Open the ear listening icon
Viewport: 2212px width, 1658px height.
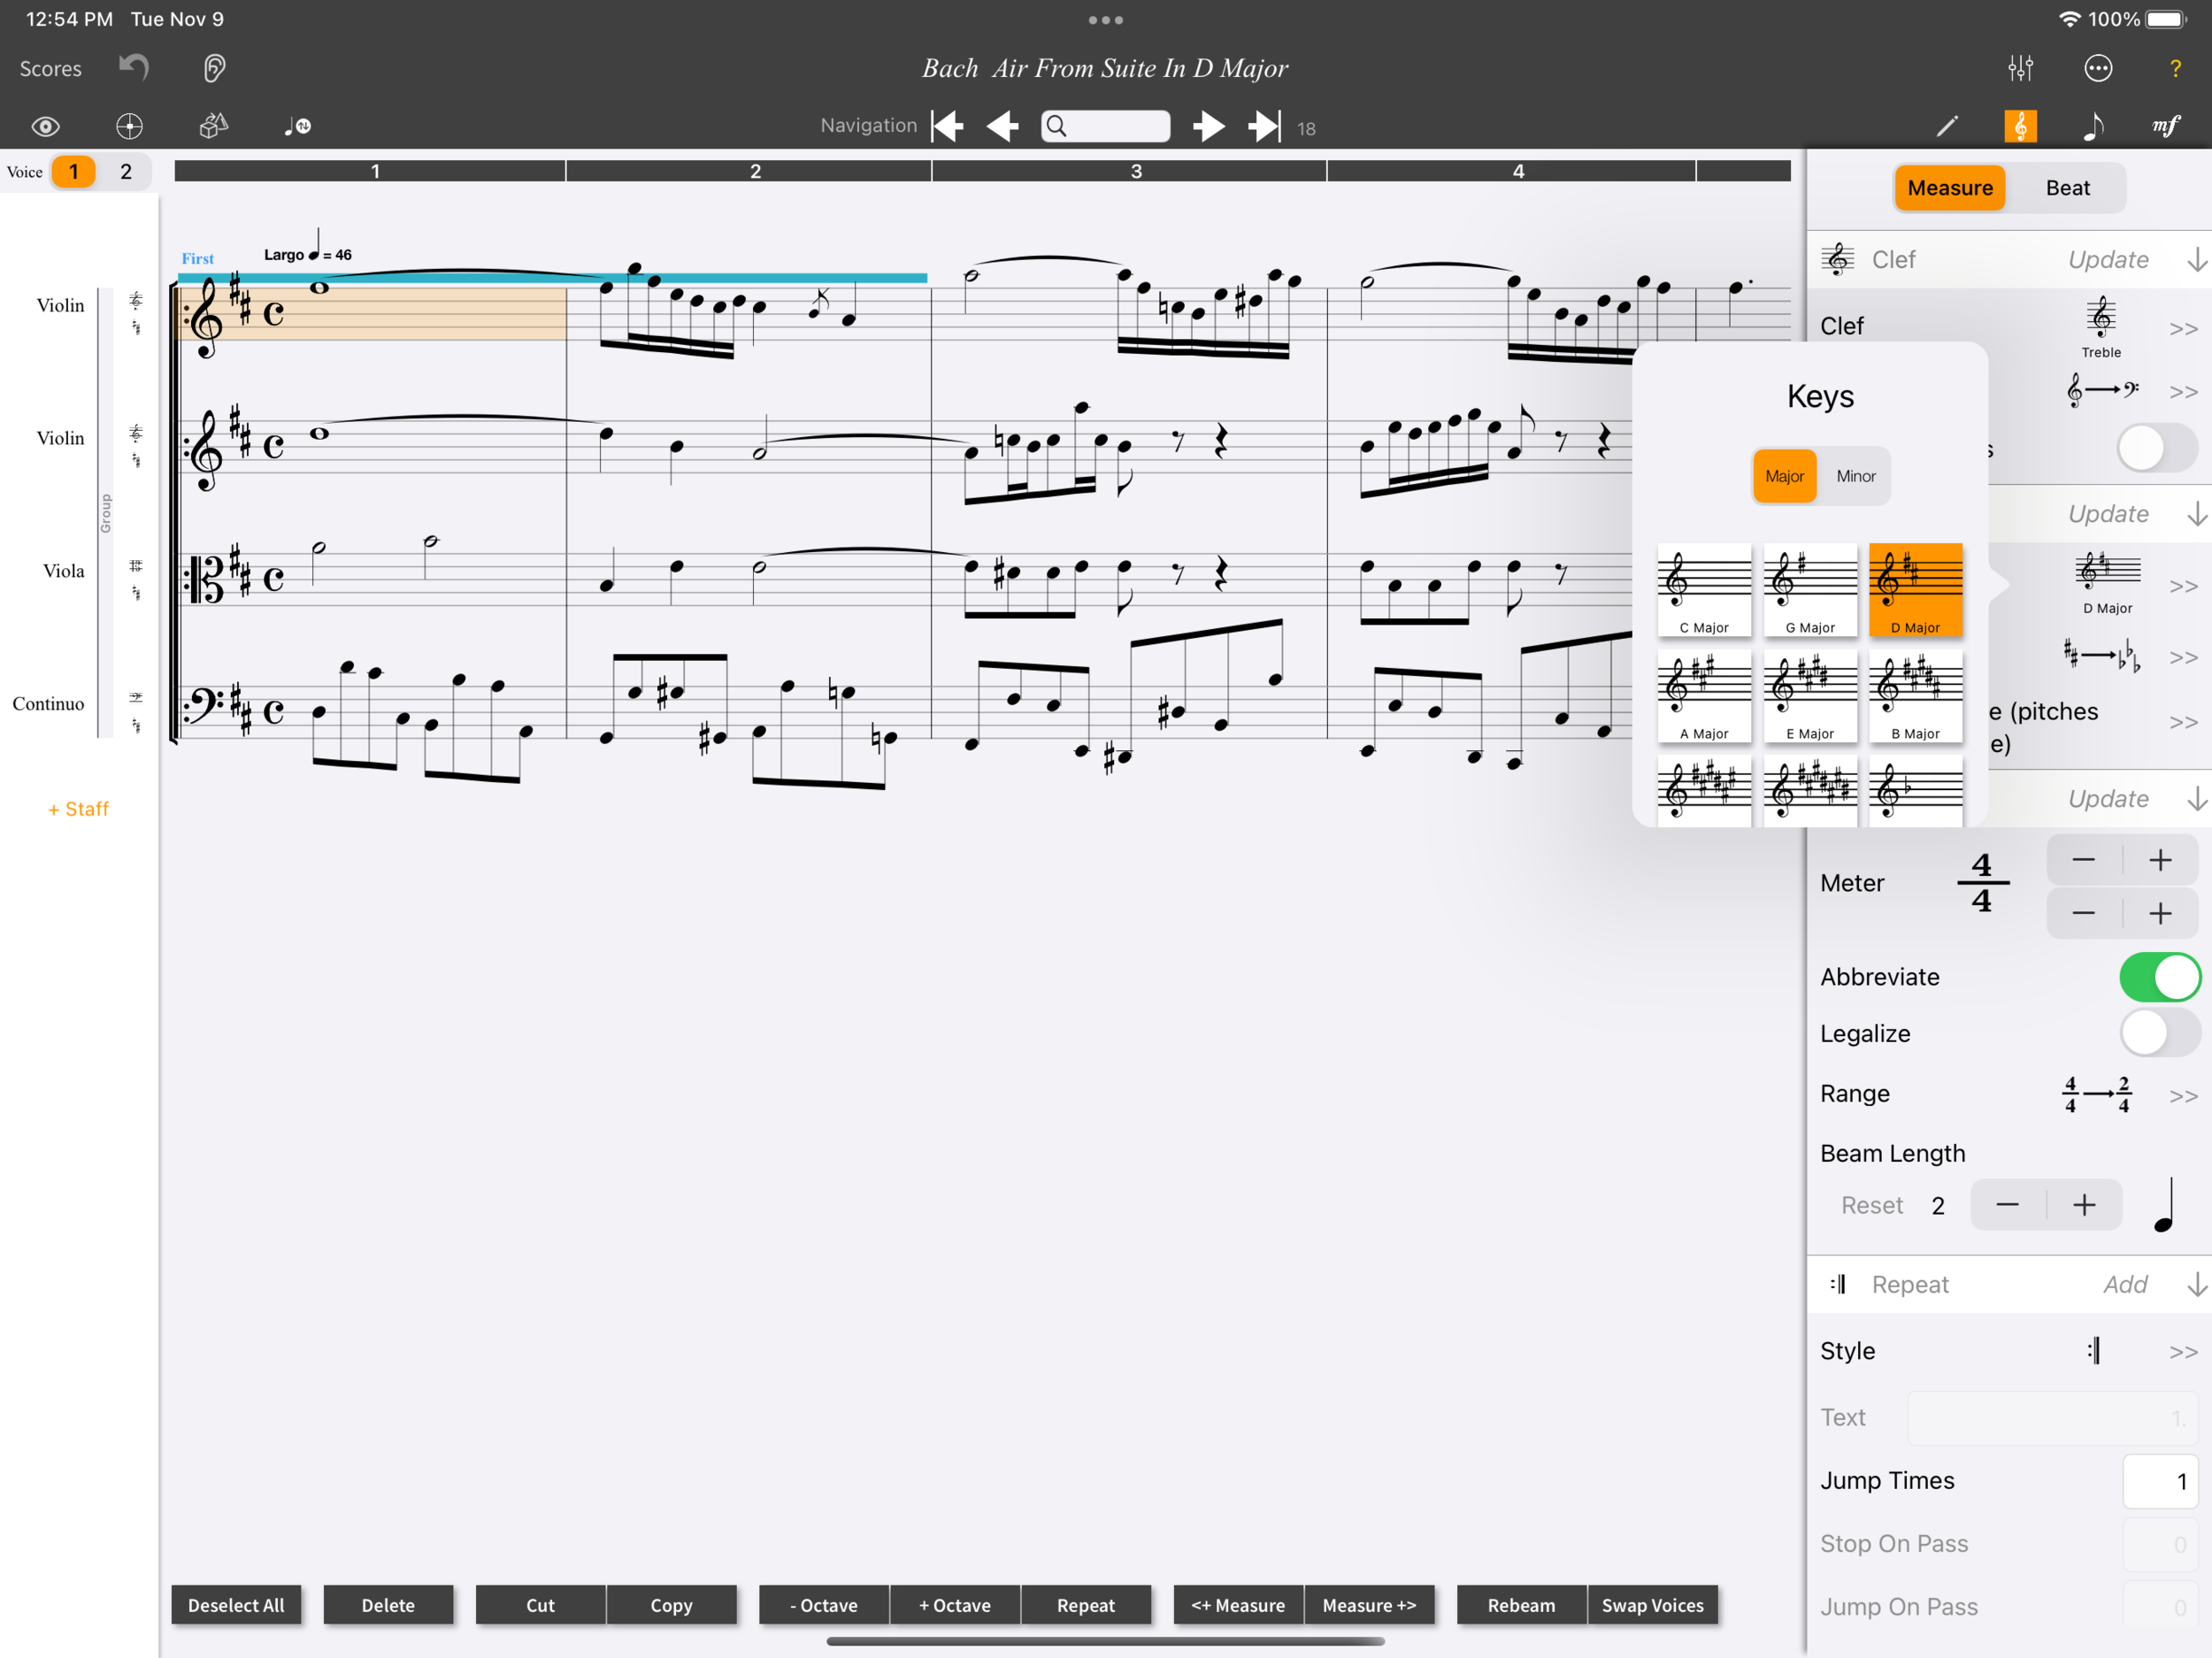[x=214, y=68]
